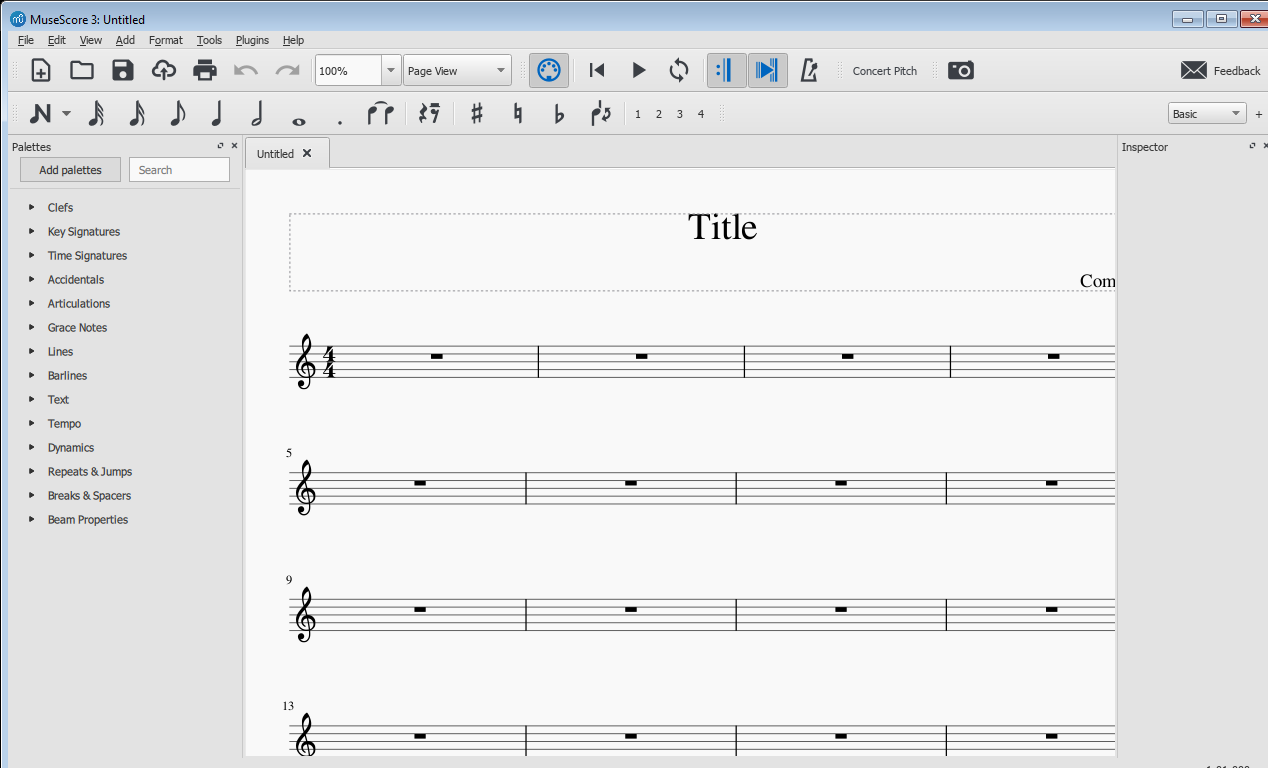Select the eighth note duration

tap(177, 114)
